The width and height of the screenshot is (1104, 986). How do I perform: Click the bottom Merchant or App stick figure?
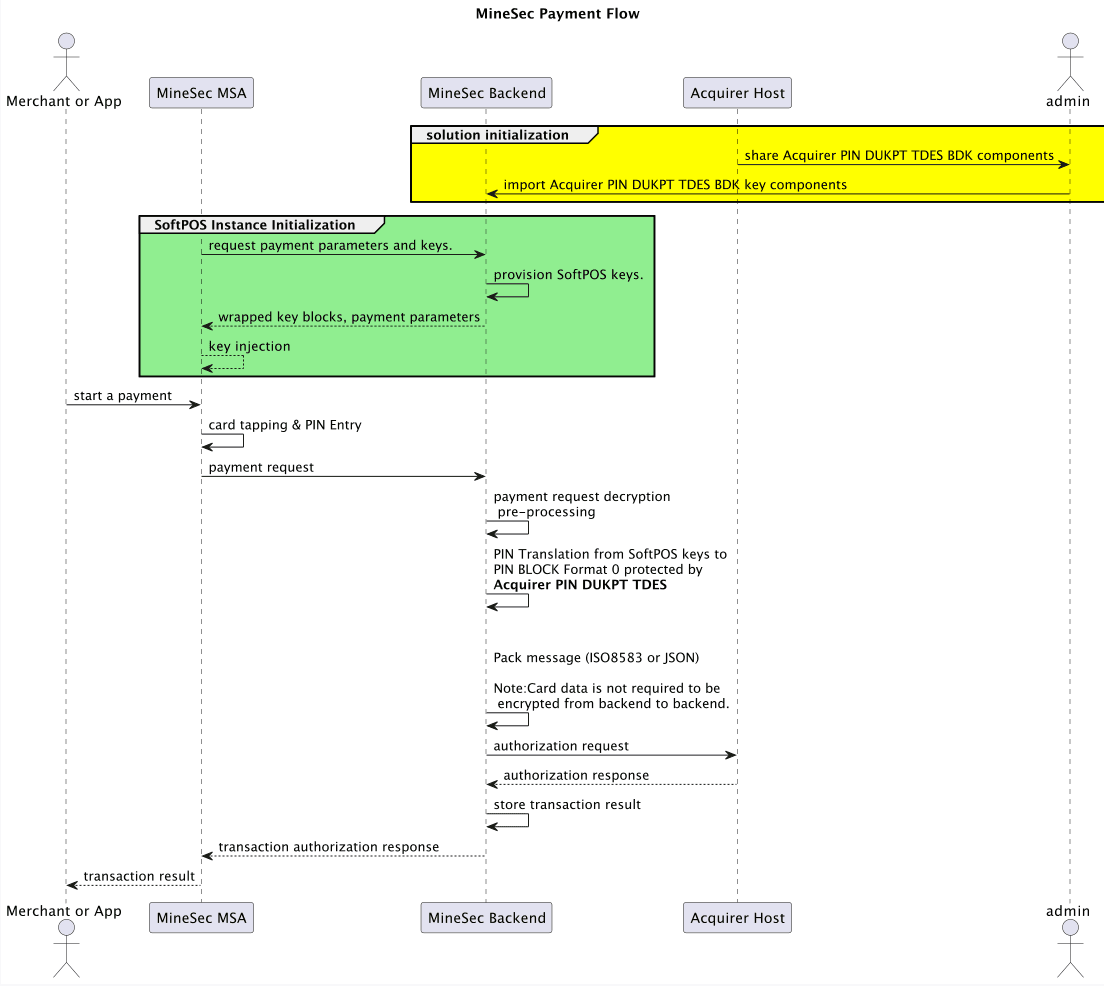click(x=65, y=950)
